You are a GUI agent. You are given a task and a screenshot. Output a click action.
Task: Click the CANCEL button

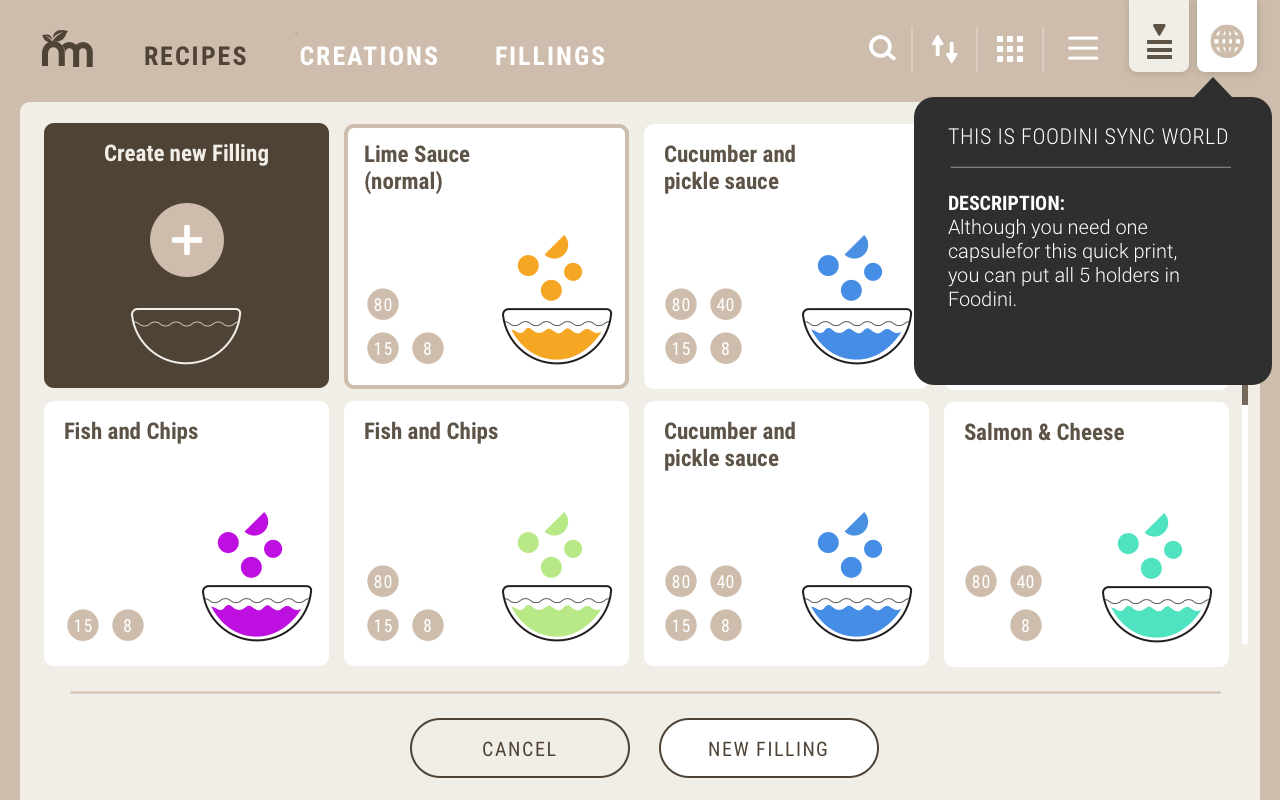(520, 748)
